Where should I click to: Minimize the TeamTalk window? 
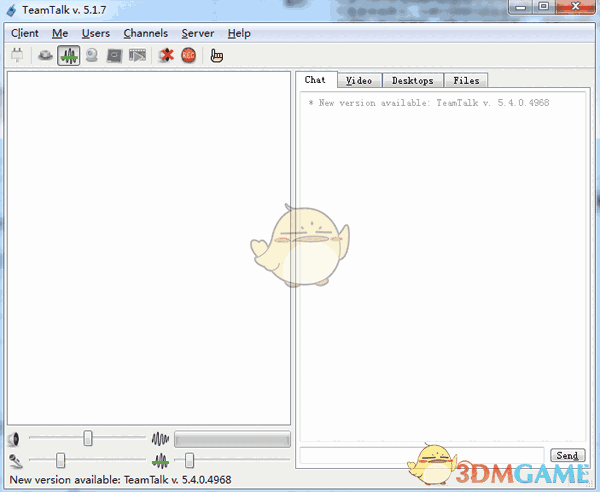tap(520, 7)
